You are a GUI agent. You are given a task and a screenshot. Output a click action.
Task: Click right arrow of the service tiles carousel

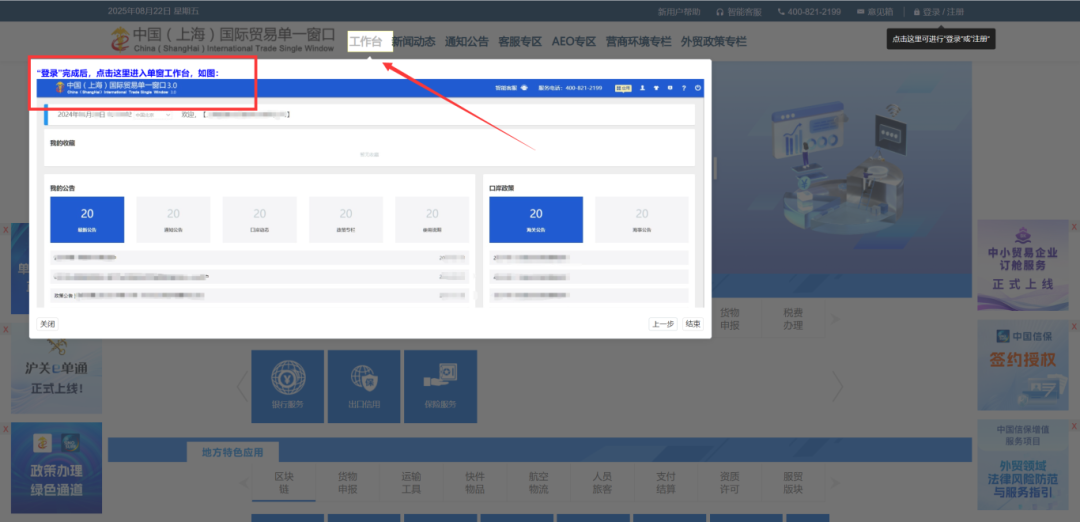click(x=838, y=386)
